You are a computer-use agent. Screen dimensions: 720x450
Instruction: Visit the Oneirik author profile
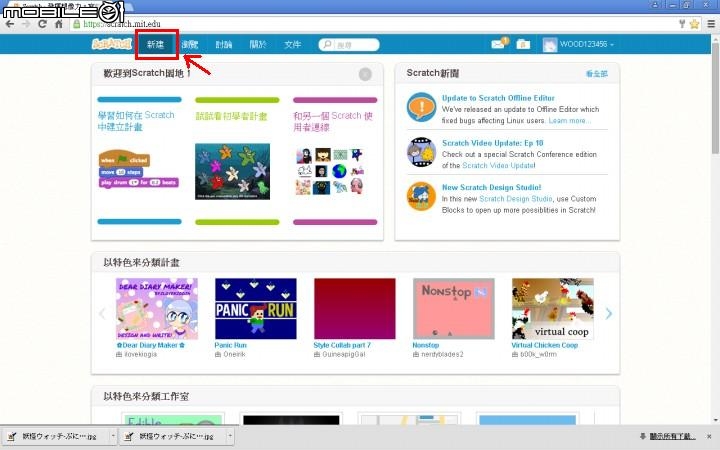(x=234, y=354)
